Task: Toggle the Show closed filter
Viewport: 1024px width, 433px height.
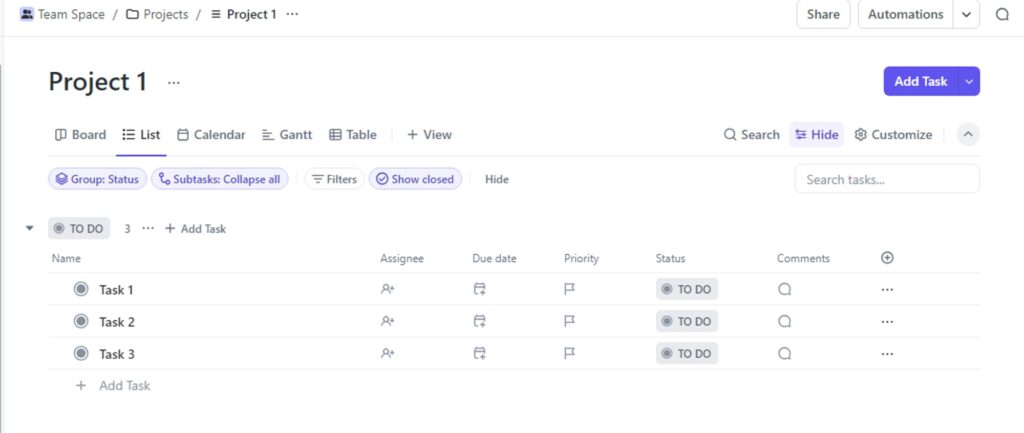Action: click(x=415, y=179)
